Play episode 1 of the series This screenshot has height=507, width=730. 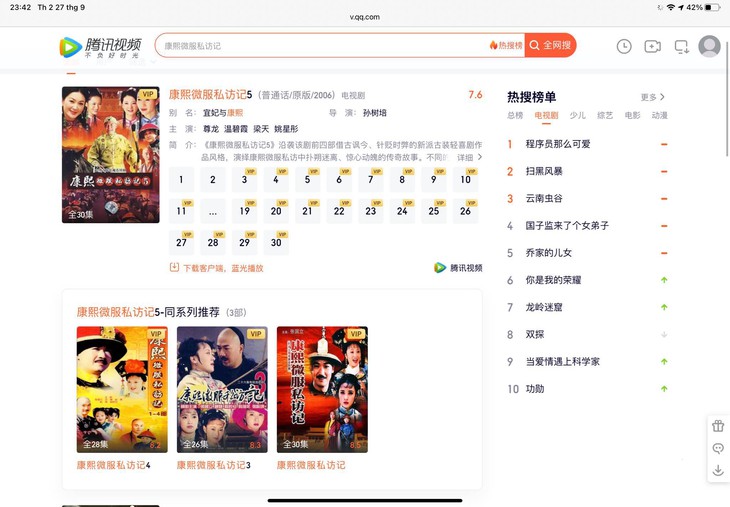[x=181, y=181]
